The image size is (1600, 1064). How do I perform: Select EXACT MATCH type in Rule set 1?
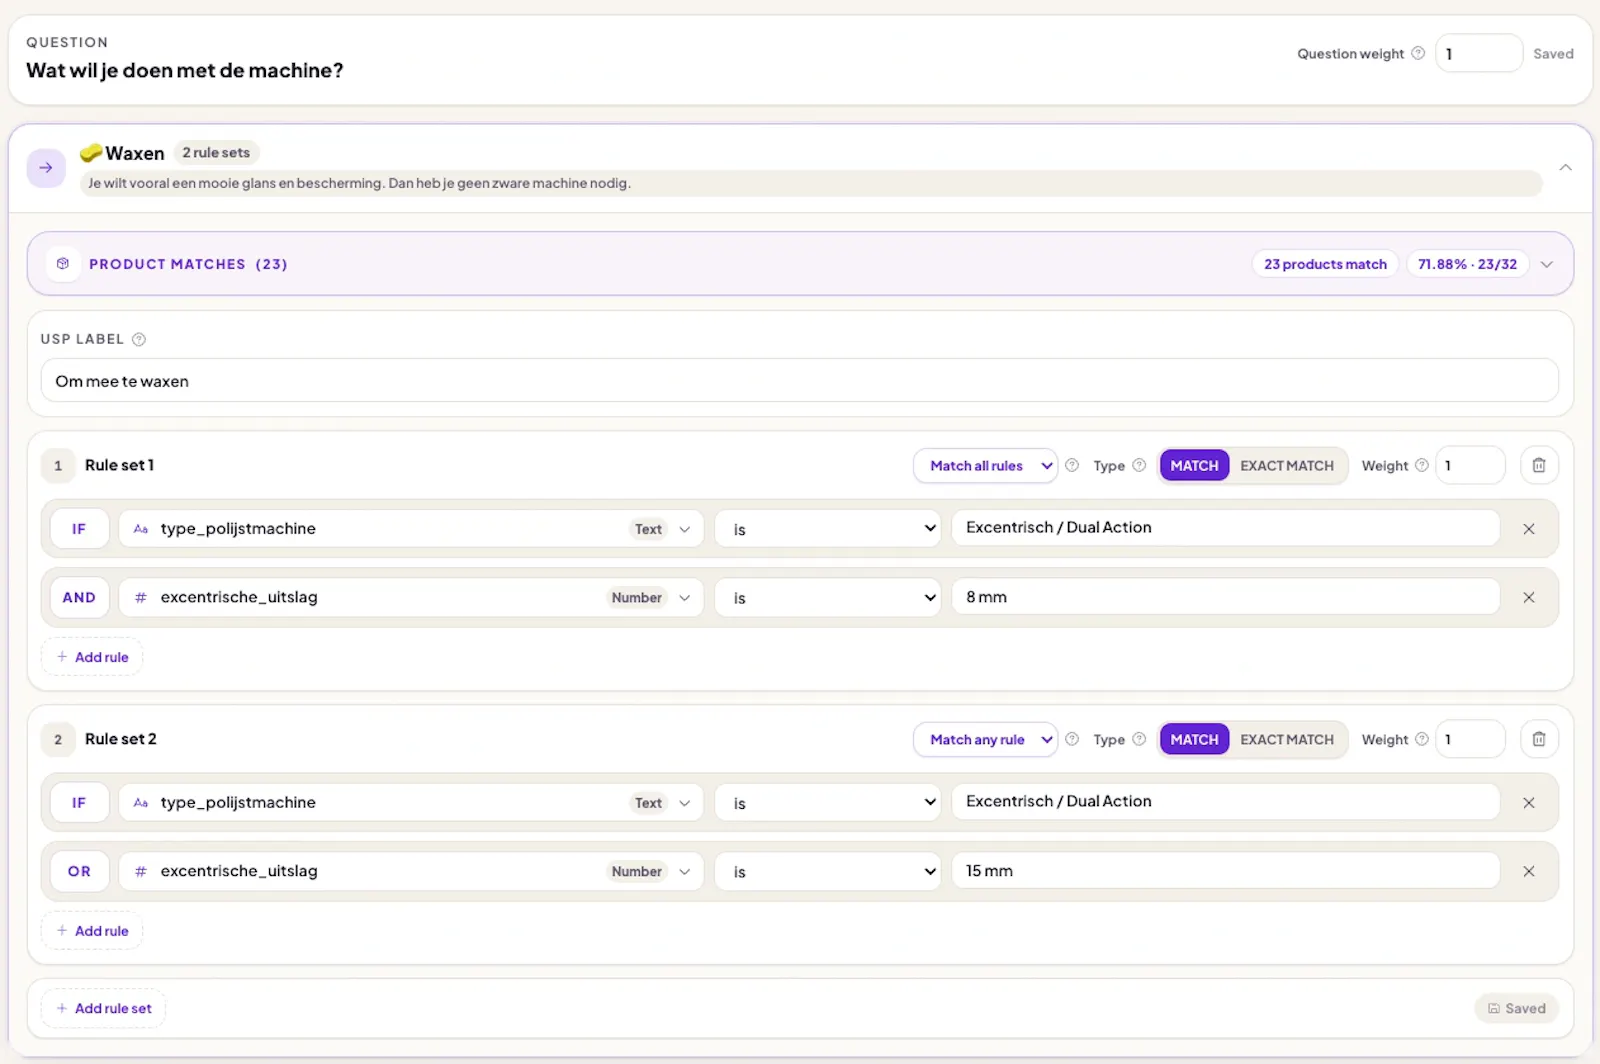(1287, 466)
